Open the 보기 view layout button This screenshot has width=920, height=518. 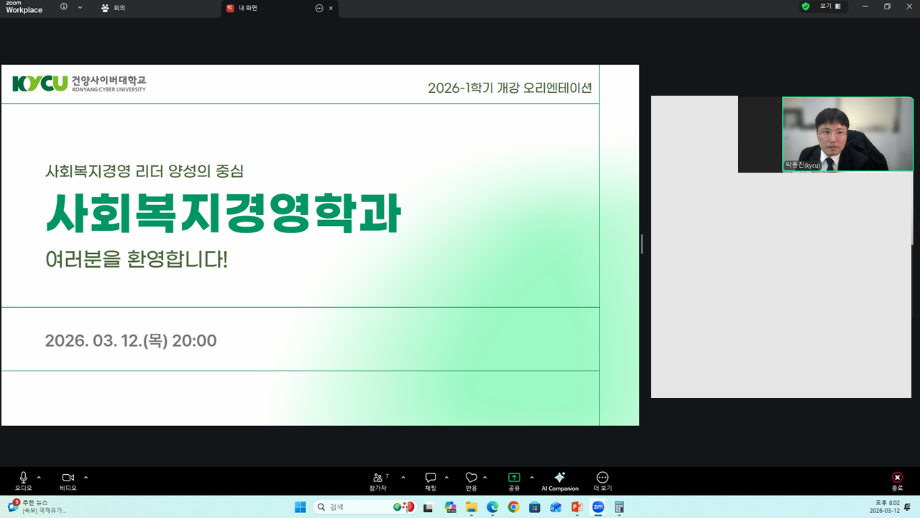pyautogui.click(x=830, y=6)
